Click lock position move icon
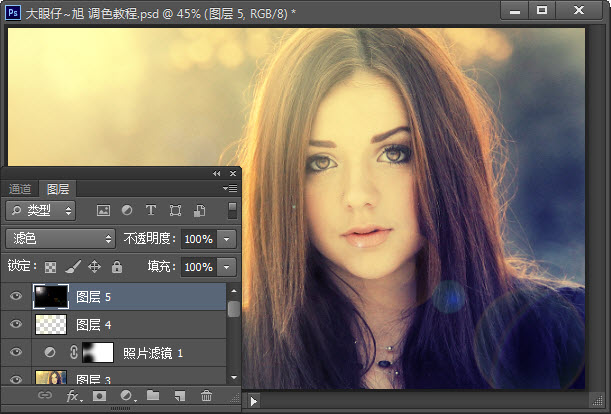Screen dimensions: 611x414 (94, 267)
